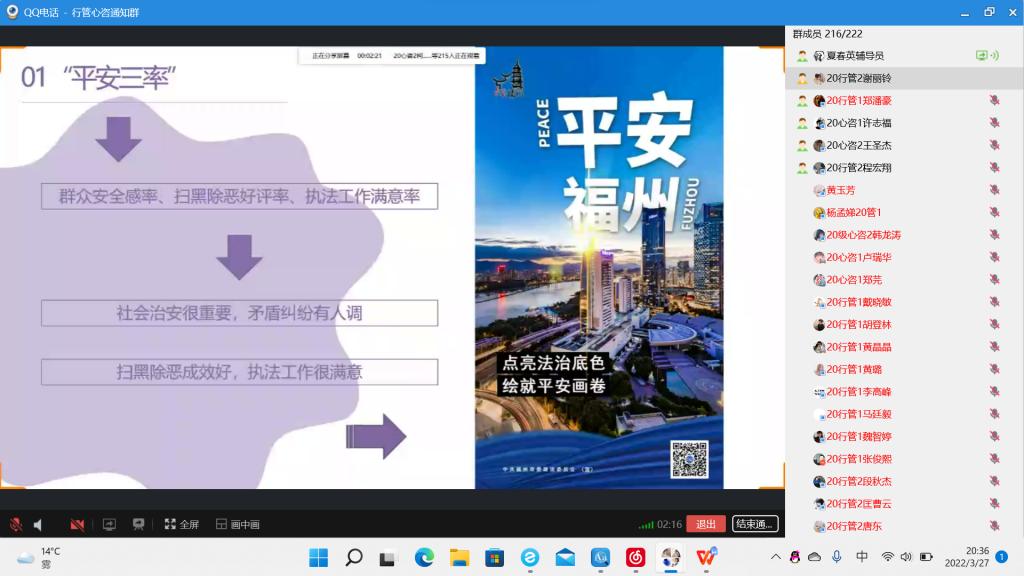
Task: Click the screen sharing icon beside 夏春英辅导员
Action: [x=982, y=56]
